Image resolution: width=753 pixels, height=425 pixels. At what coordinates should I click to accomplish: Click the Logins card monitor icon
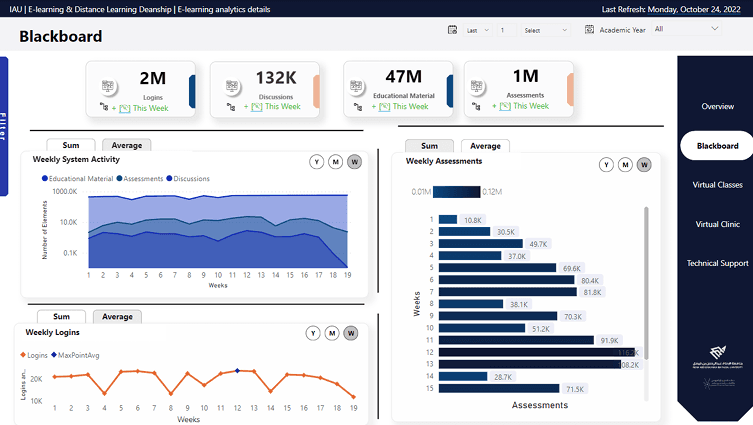point(108,86)
